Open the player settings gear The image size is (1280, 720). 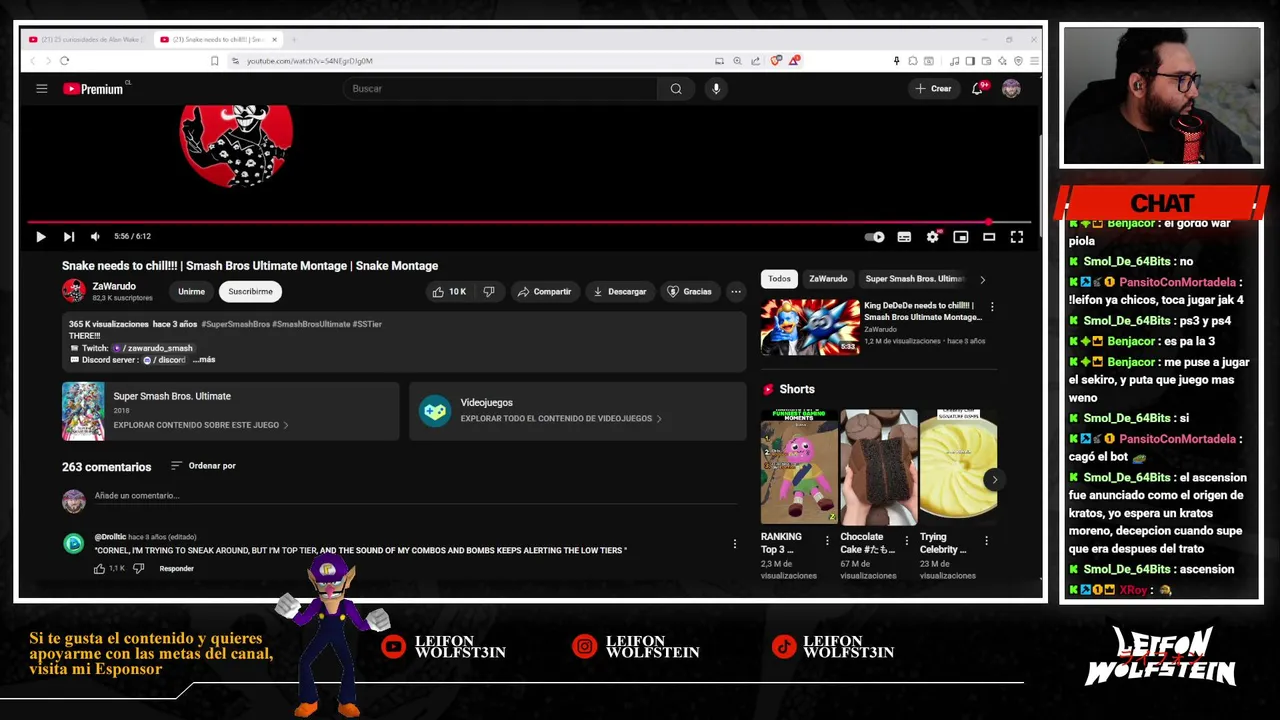click(x=932, y=237)
